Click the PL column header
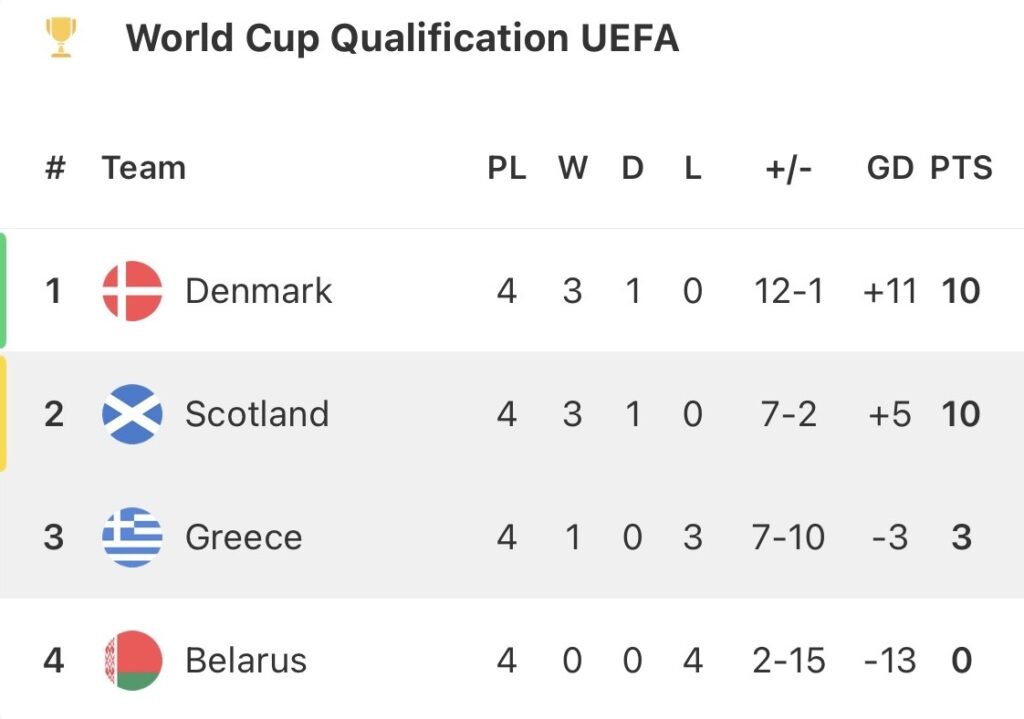 pyautogui.click(x=507, y=168)
